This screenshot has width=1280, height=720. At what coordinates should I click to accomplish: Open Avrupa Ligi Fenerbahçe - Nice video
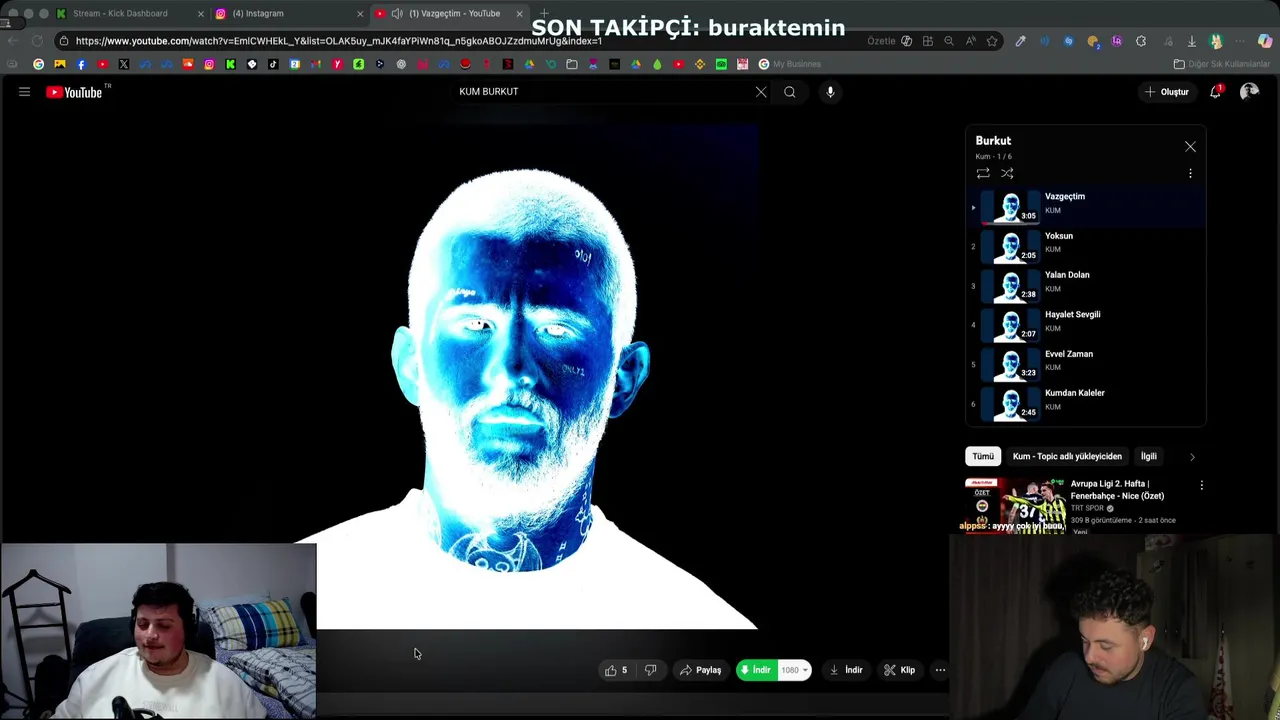1117,490
